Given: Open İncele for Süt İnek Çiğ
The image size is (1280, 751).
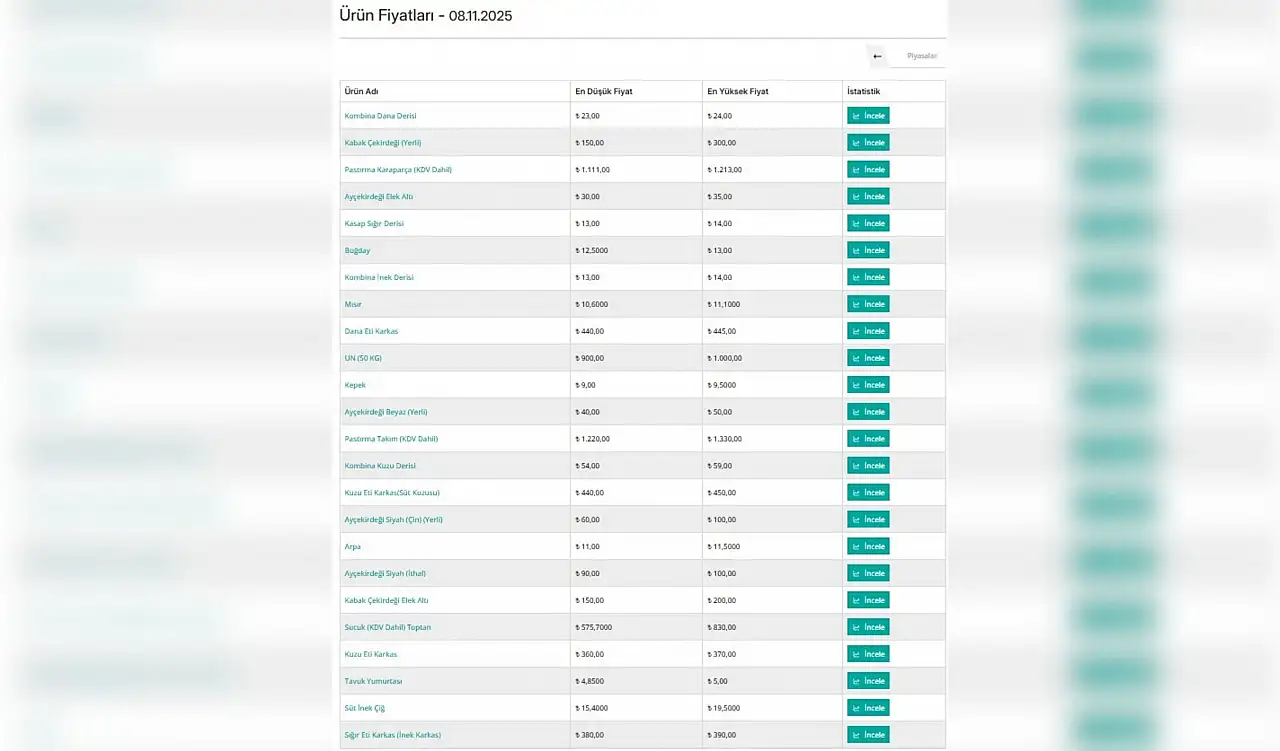Looking at the screenshot, I should 868,708.
